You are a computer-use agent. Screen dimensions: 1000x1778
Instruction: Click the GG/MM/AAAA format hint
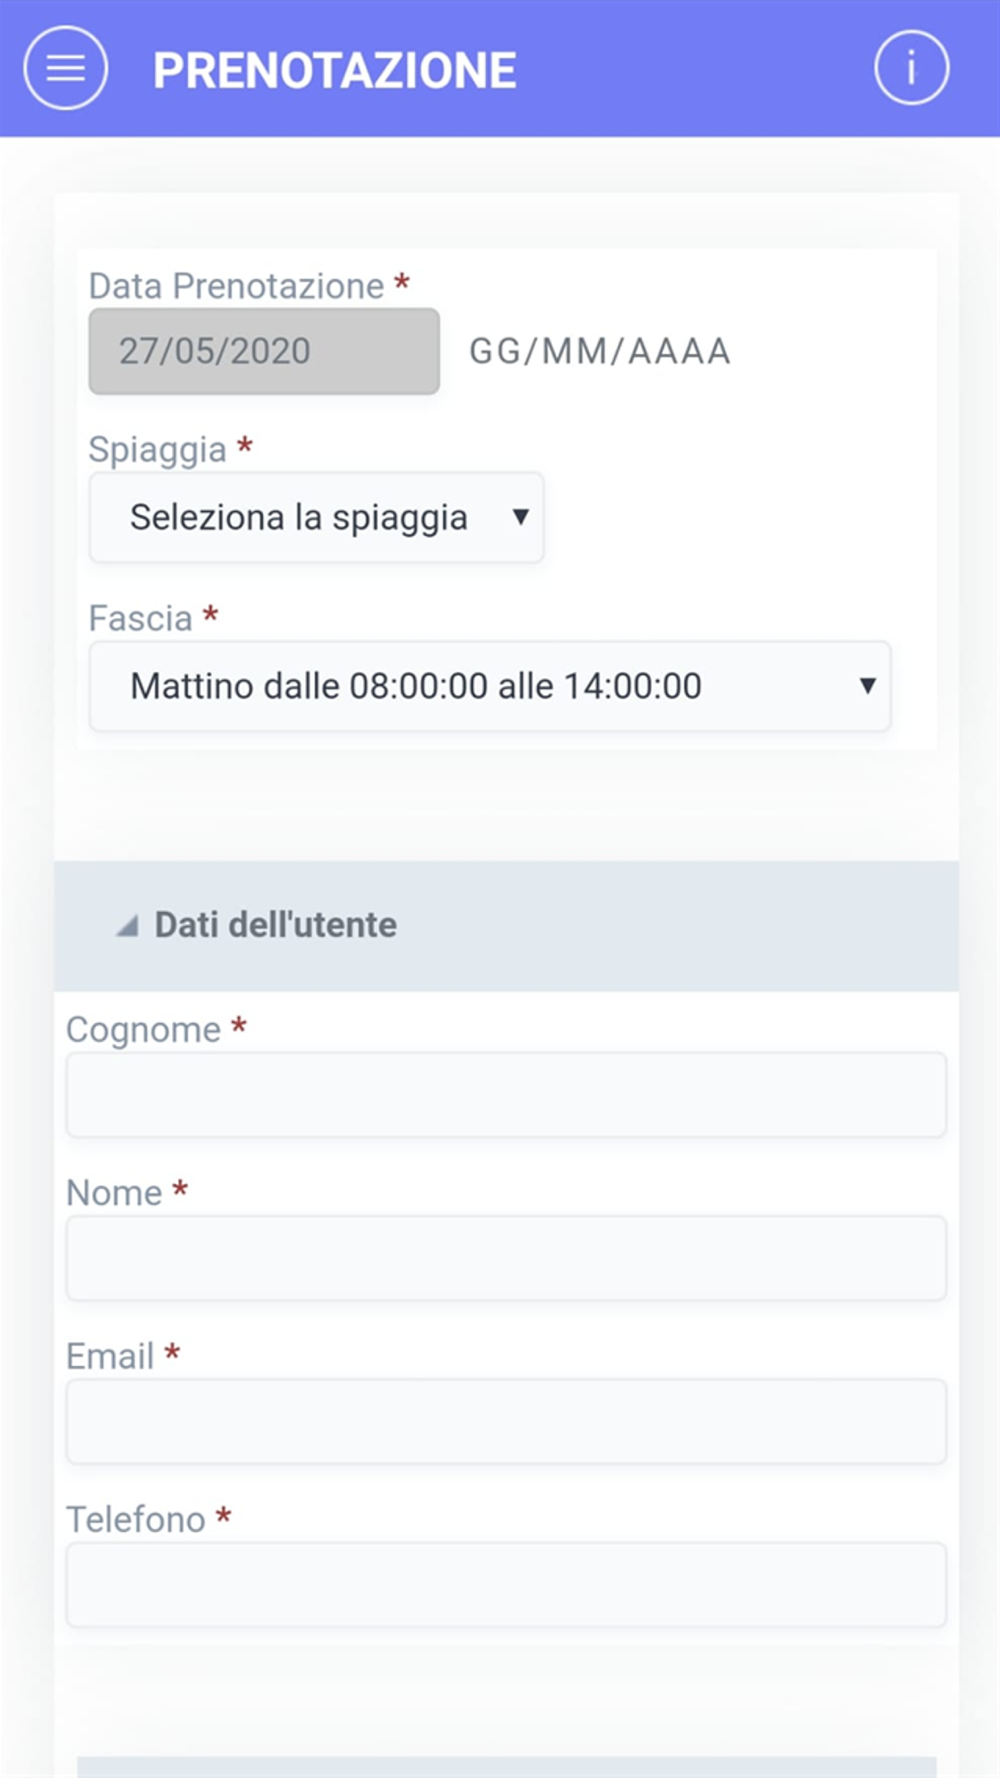point(600,351)
